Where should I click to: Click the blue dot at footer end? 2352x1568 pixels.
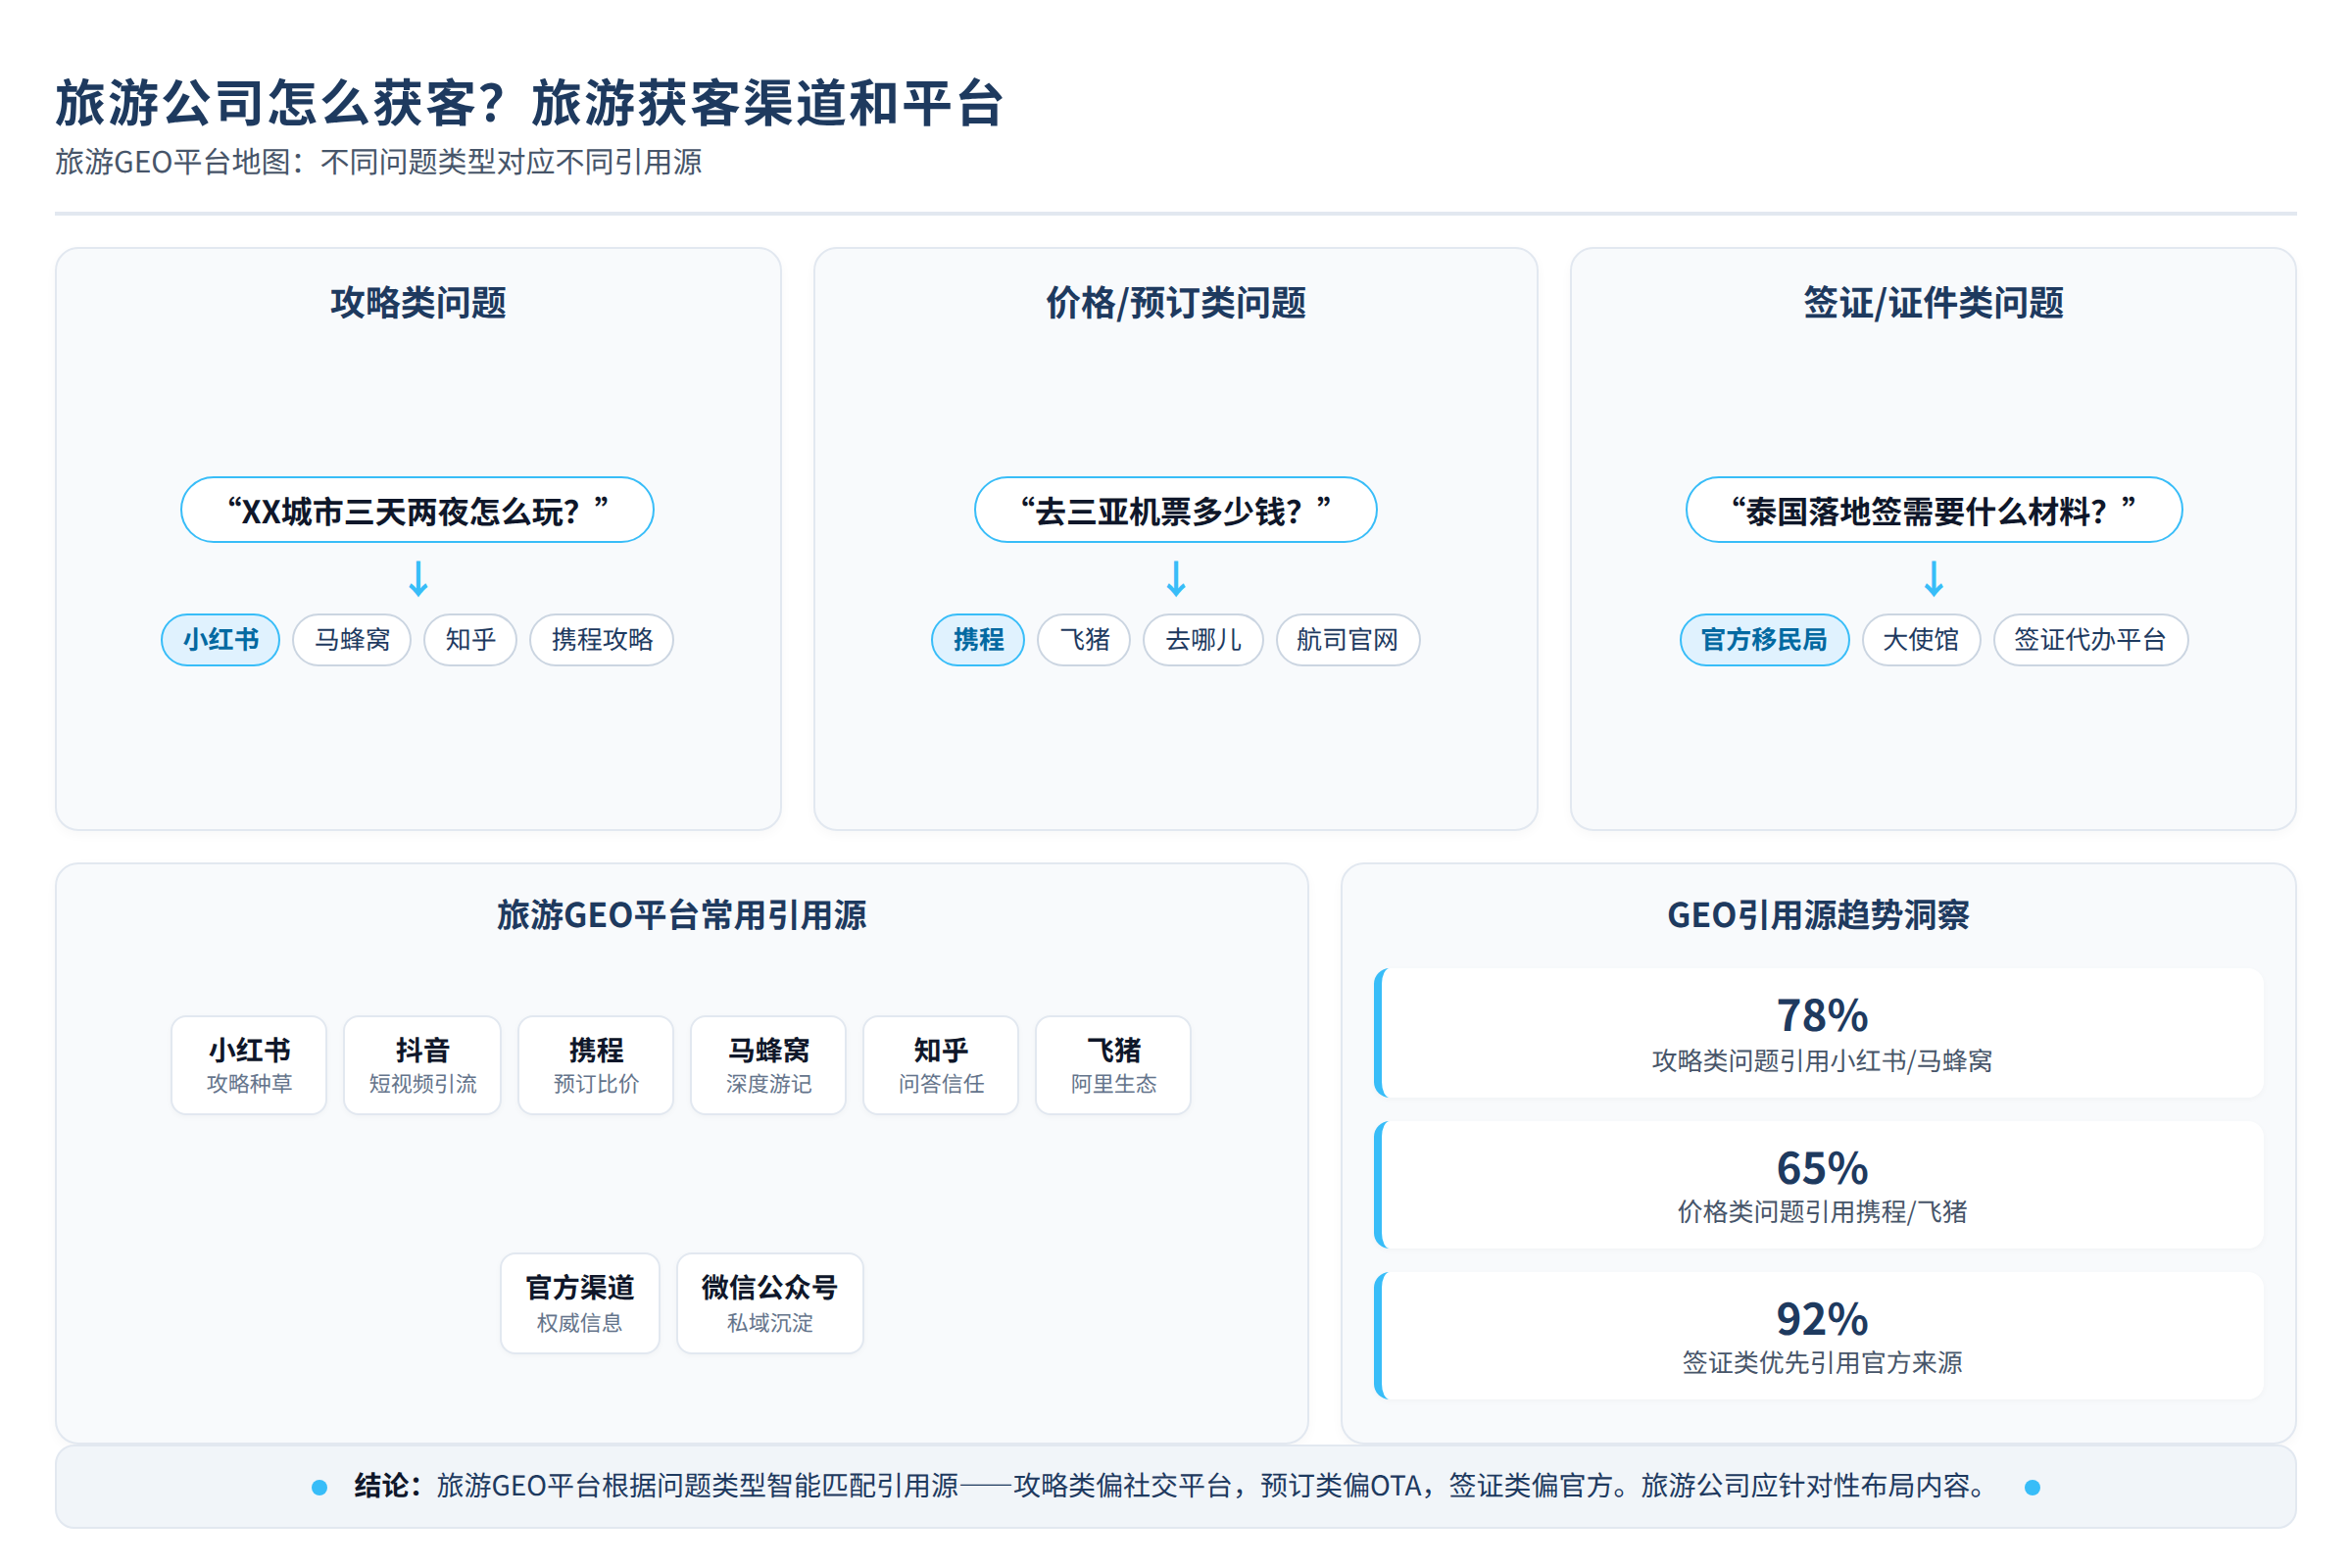tap(2032, 1488)
